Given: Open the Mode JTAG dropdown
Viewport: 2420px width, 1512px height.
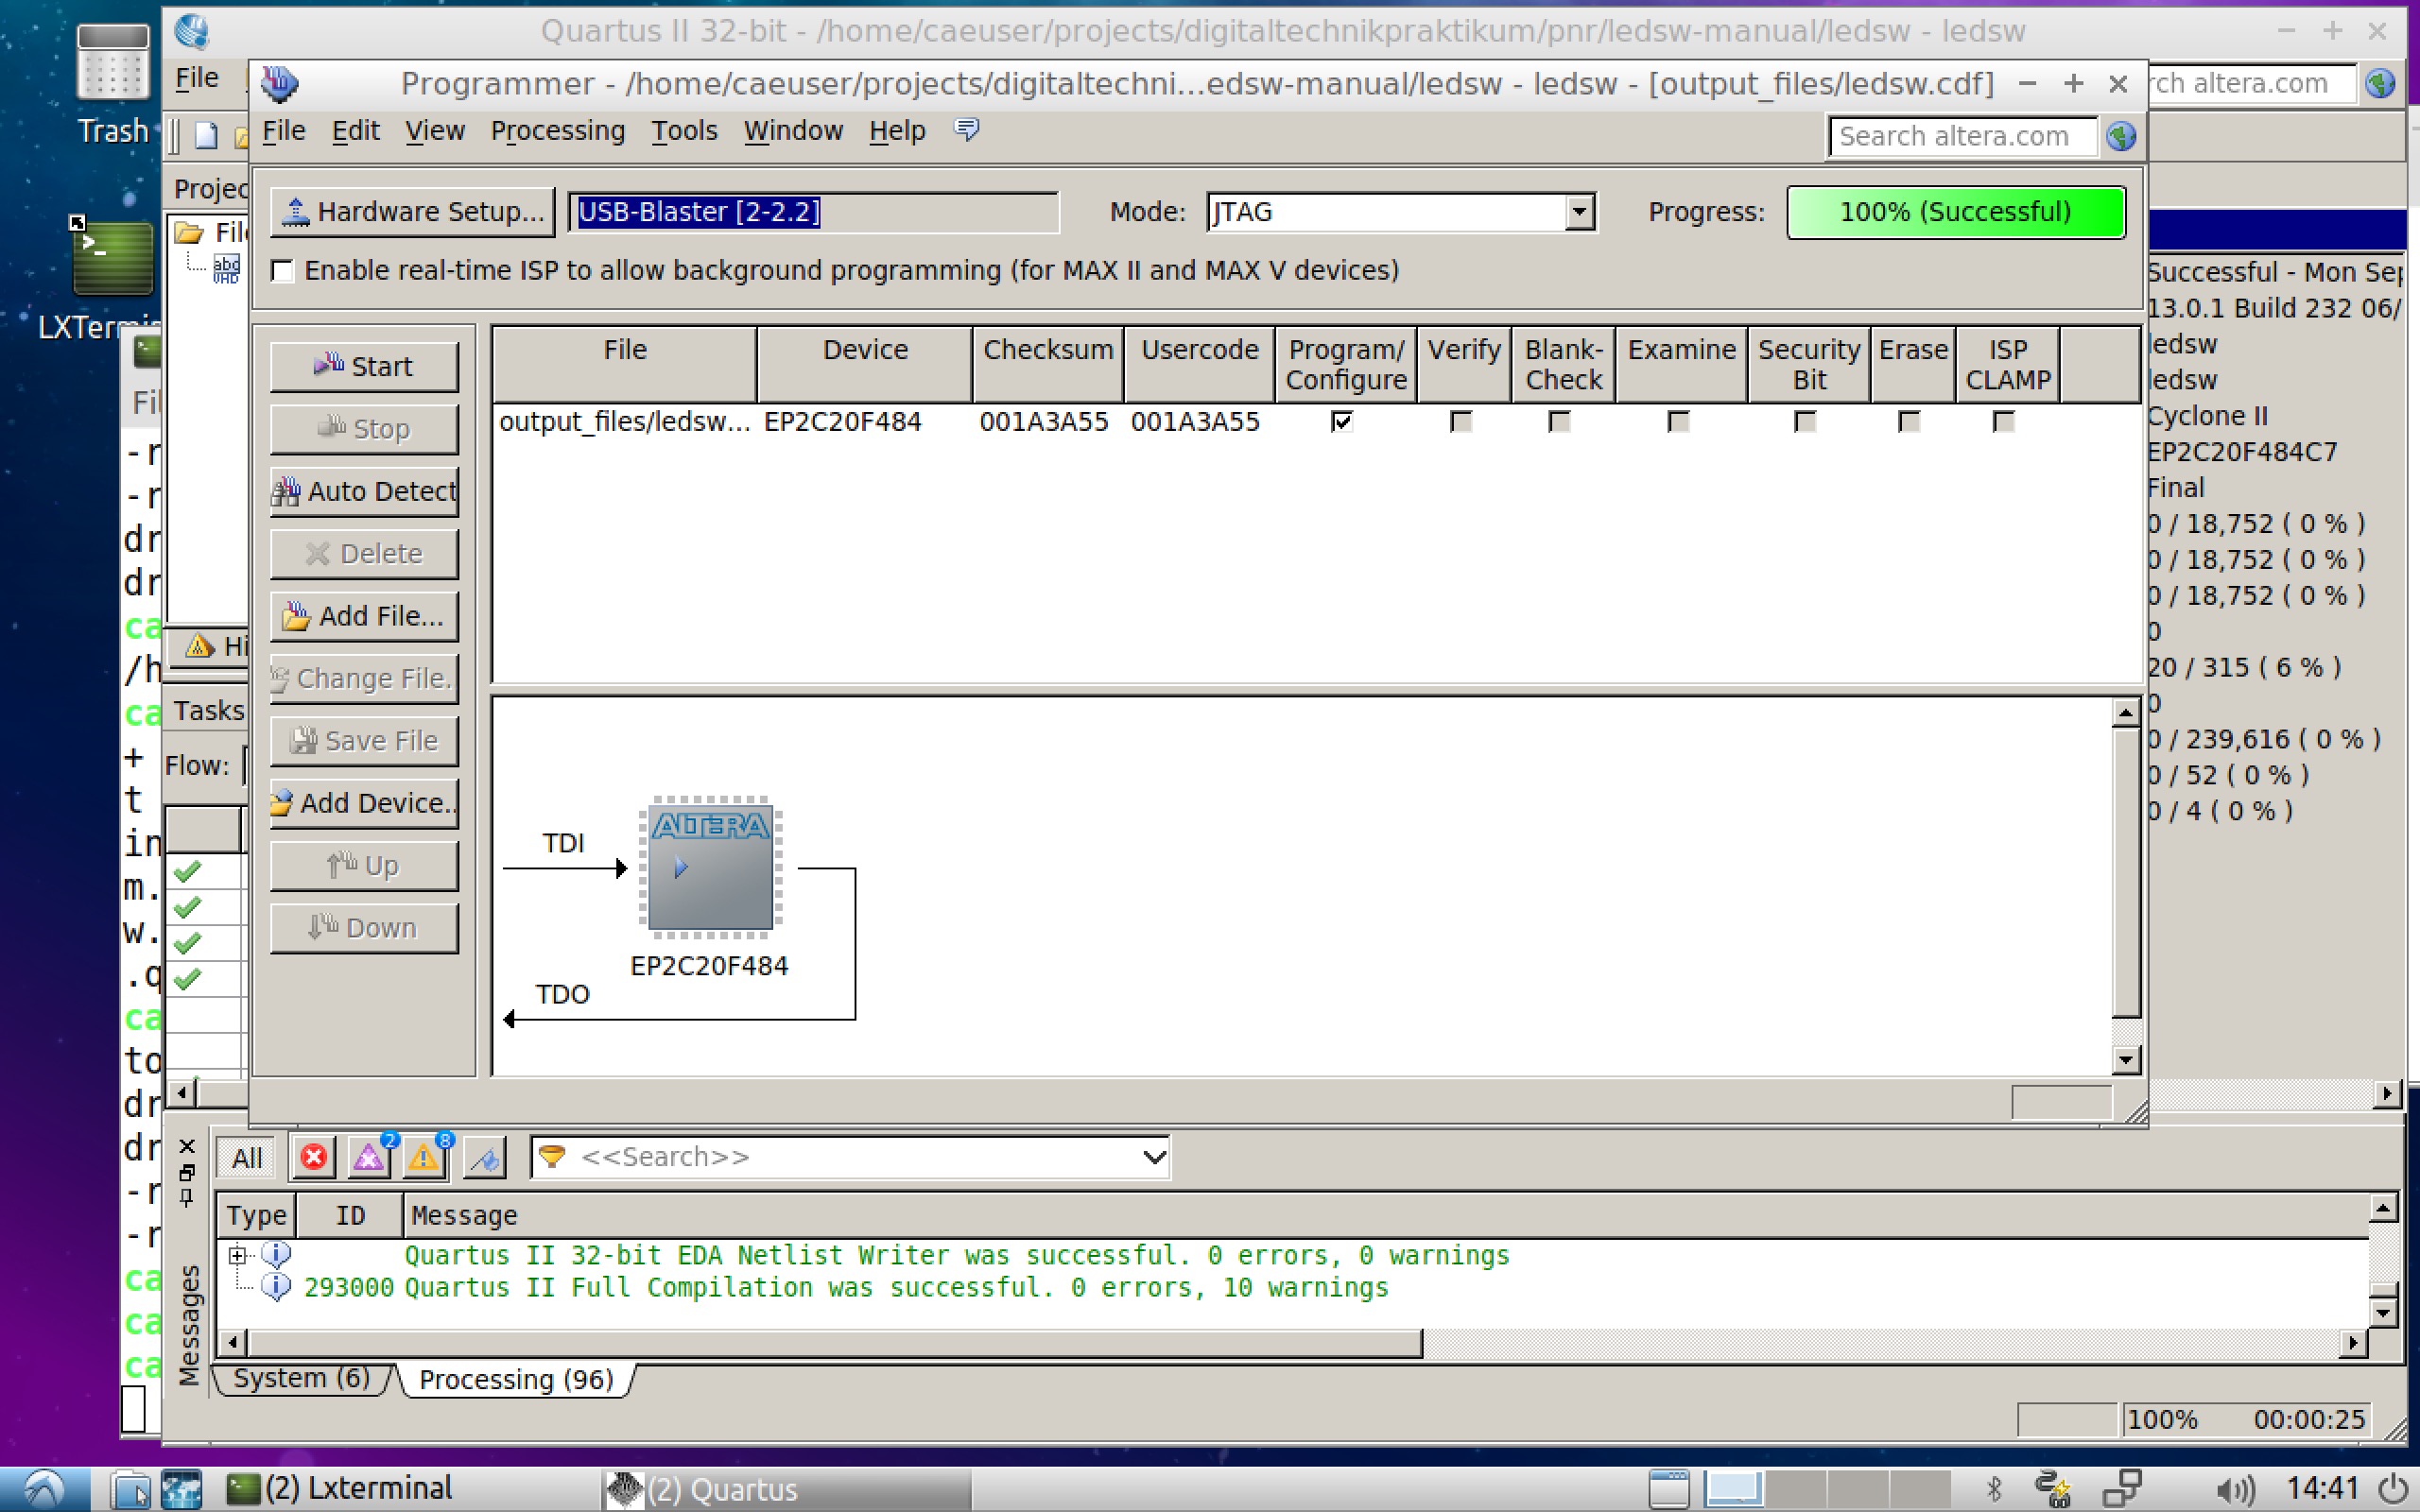Looking at the screenshot, I should 1579,212.
